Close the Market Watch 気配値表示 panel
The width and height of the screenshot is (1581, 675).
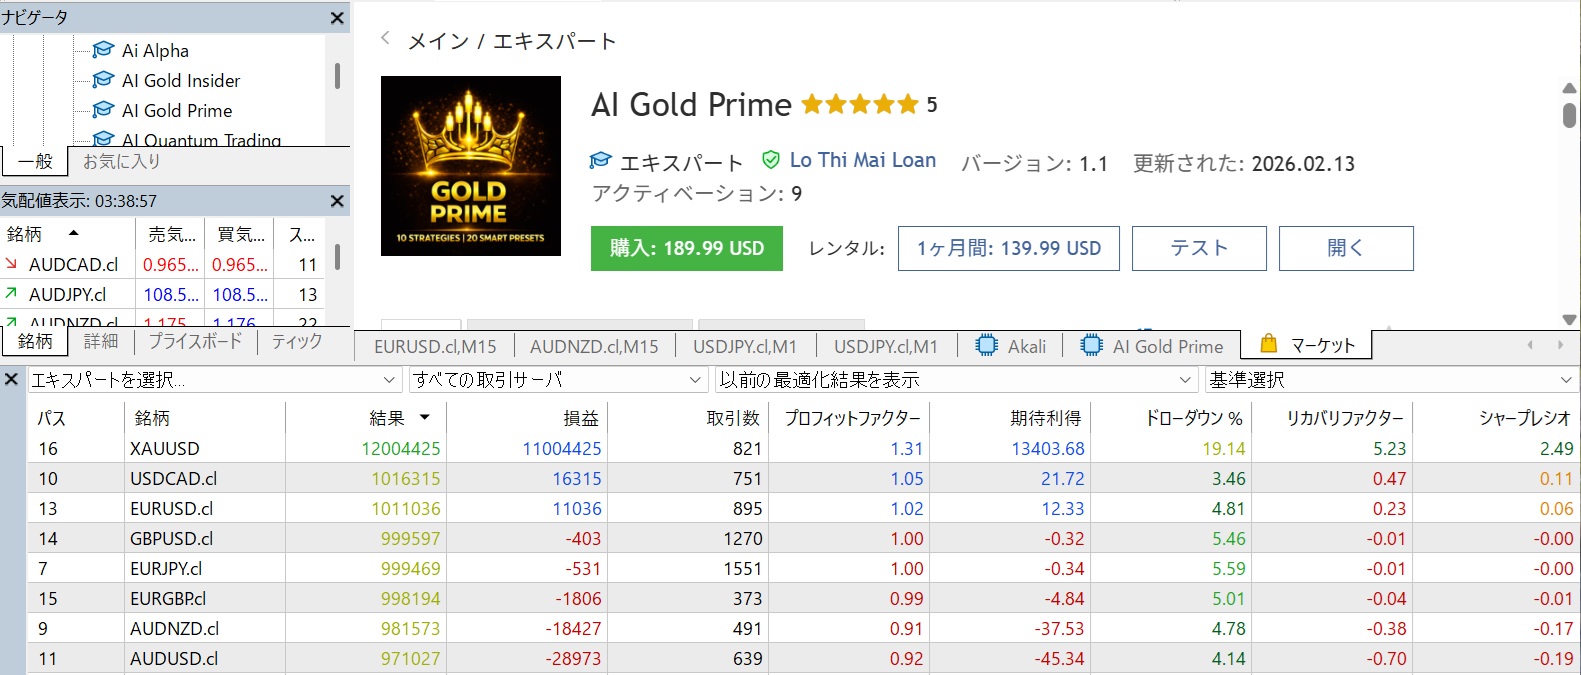pyautogui.click(x=337, y=201)
